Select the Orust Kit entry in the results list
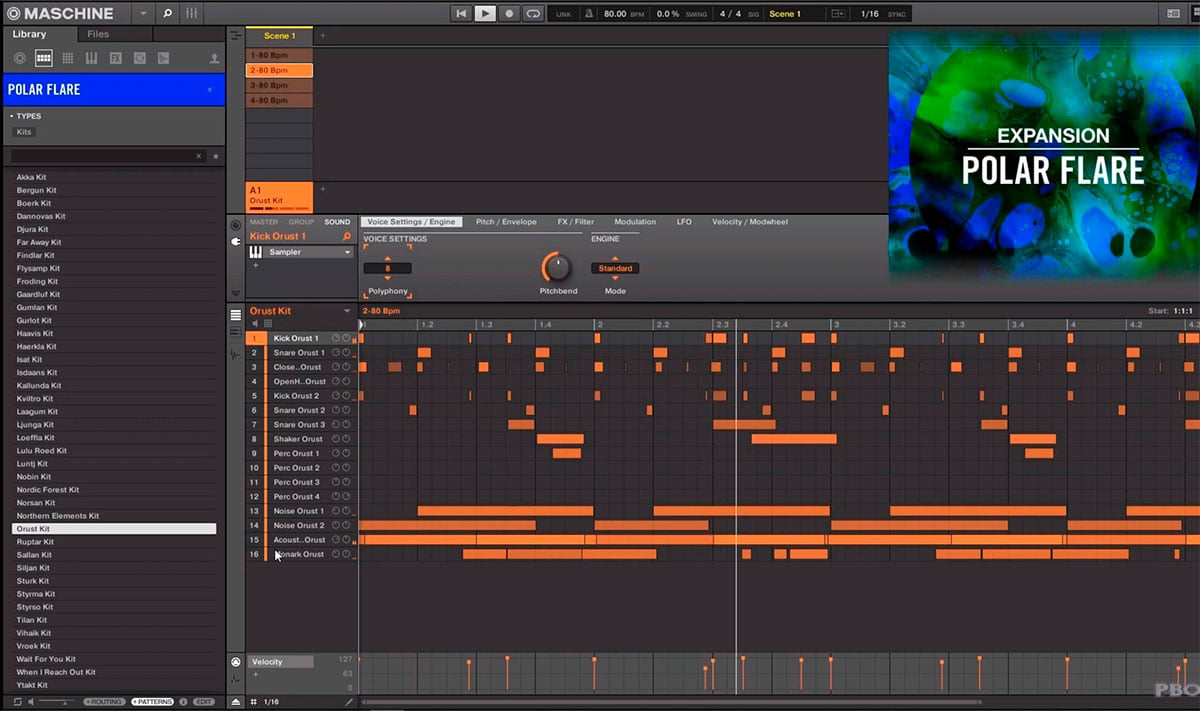The width and height of the screenshot is (1200, 711). click(113, 529)
